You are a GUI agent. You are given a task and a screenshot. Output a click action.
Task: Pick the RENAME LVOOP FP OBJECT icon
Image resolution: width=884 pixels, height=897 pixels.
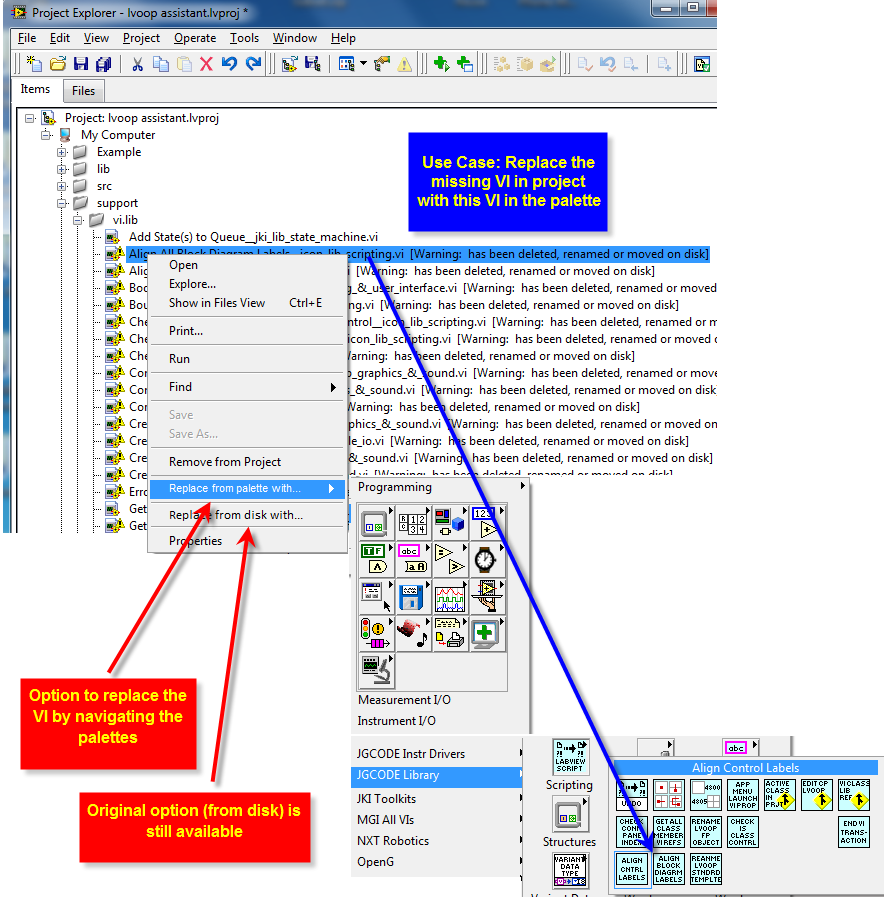pos(705,832)
